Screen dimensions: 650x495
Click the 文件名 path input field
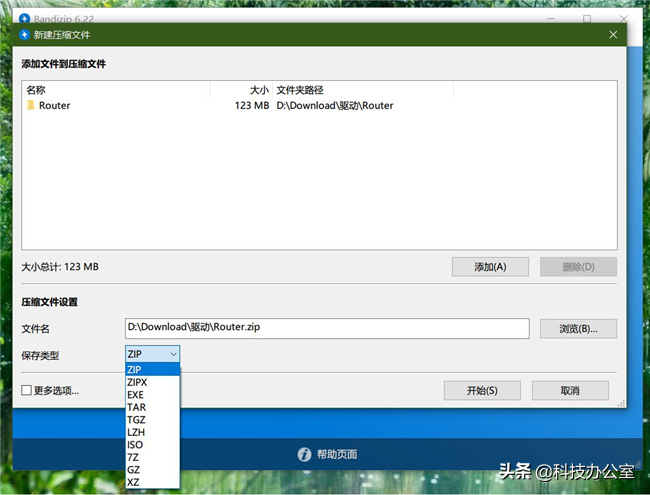point(327,328)
